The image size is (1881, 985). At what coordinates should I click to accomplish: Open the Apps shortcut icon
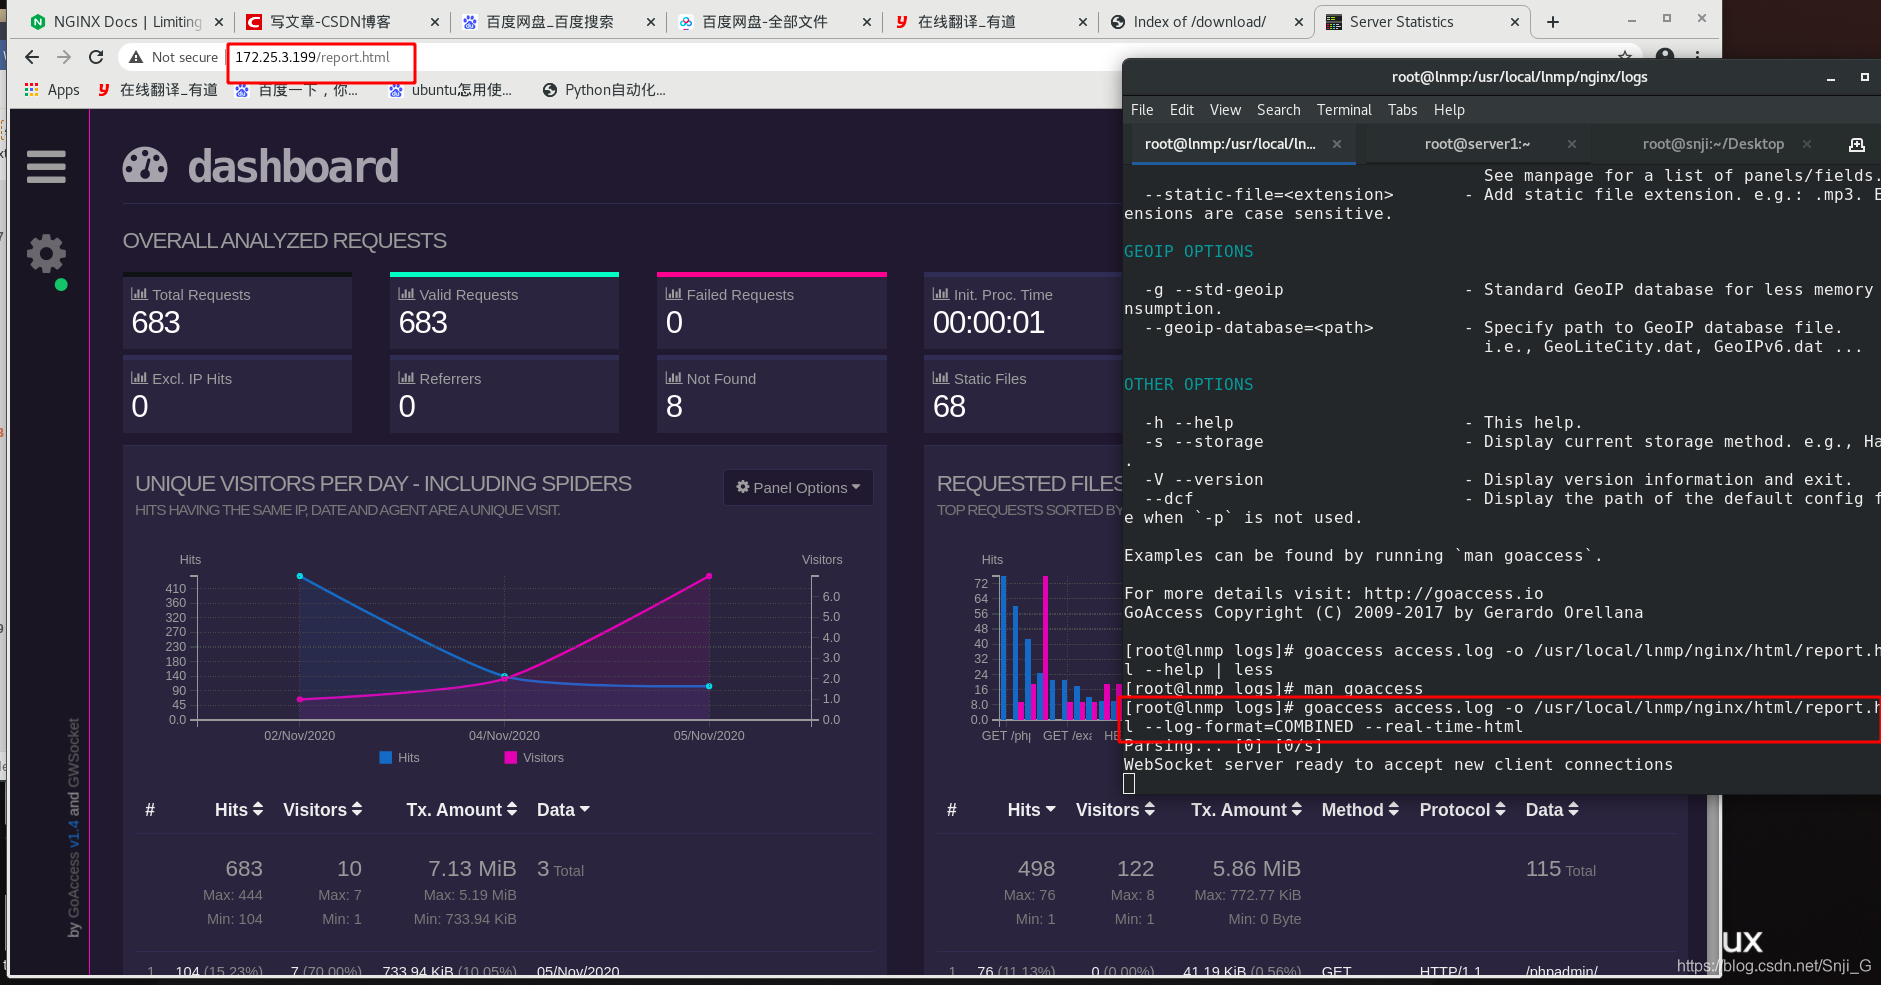coord(32,90)
